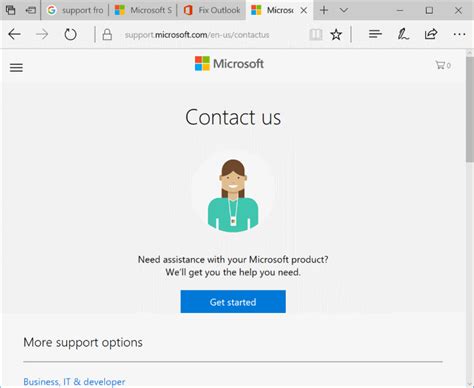Open the shopping cart
The width and height of the screenshot is (474, 388).
(443, 65)
